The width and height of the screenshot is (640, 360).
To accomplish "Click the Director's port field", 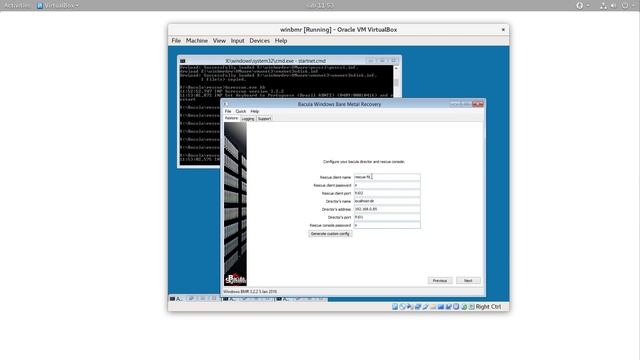I will (x=387, y=217).
